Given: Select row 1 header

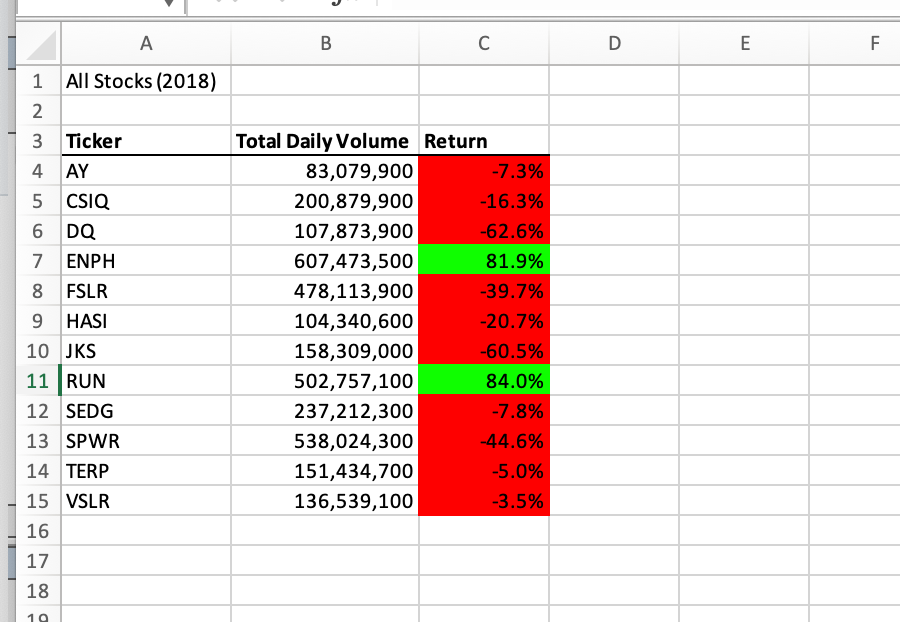Looking at the screenshot, I should tap(38, 81).
